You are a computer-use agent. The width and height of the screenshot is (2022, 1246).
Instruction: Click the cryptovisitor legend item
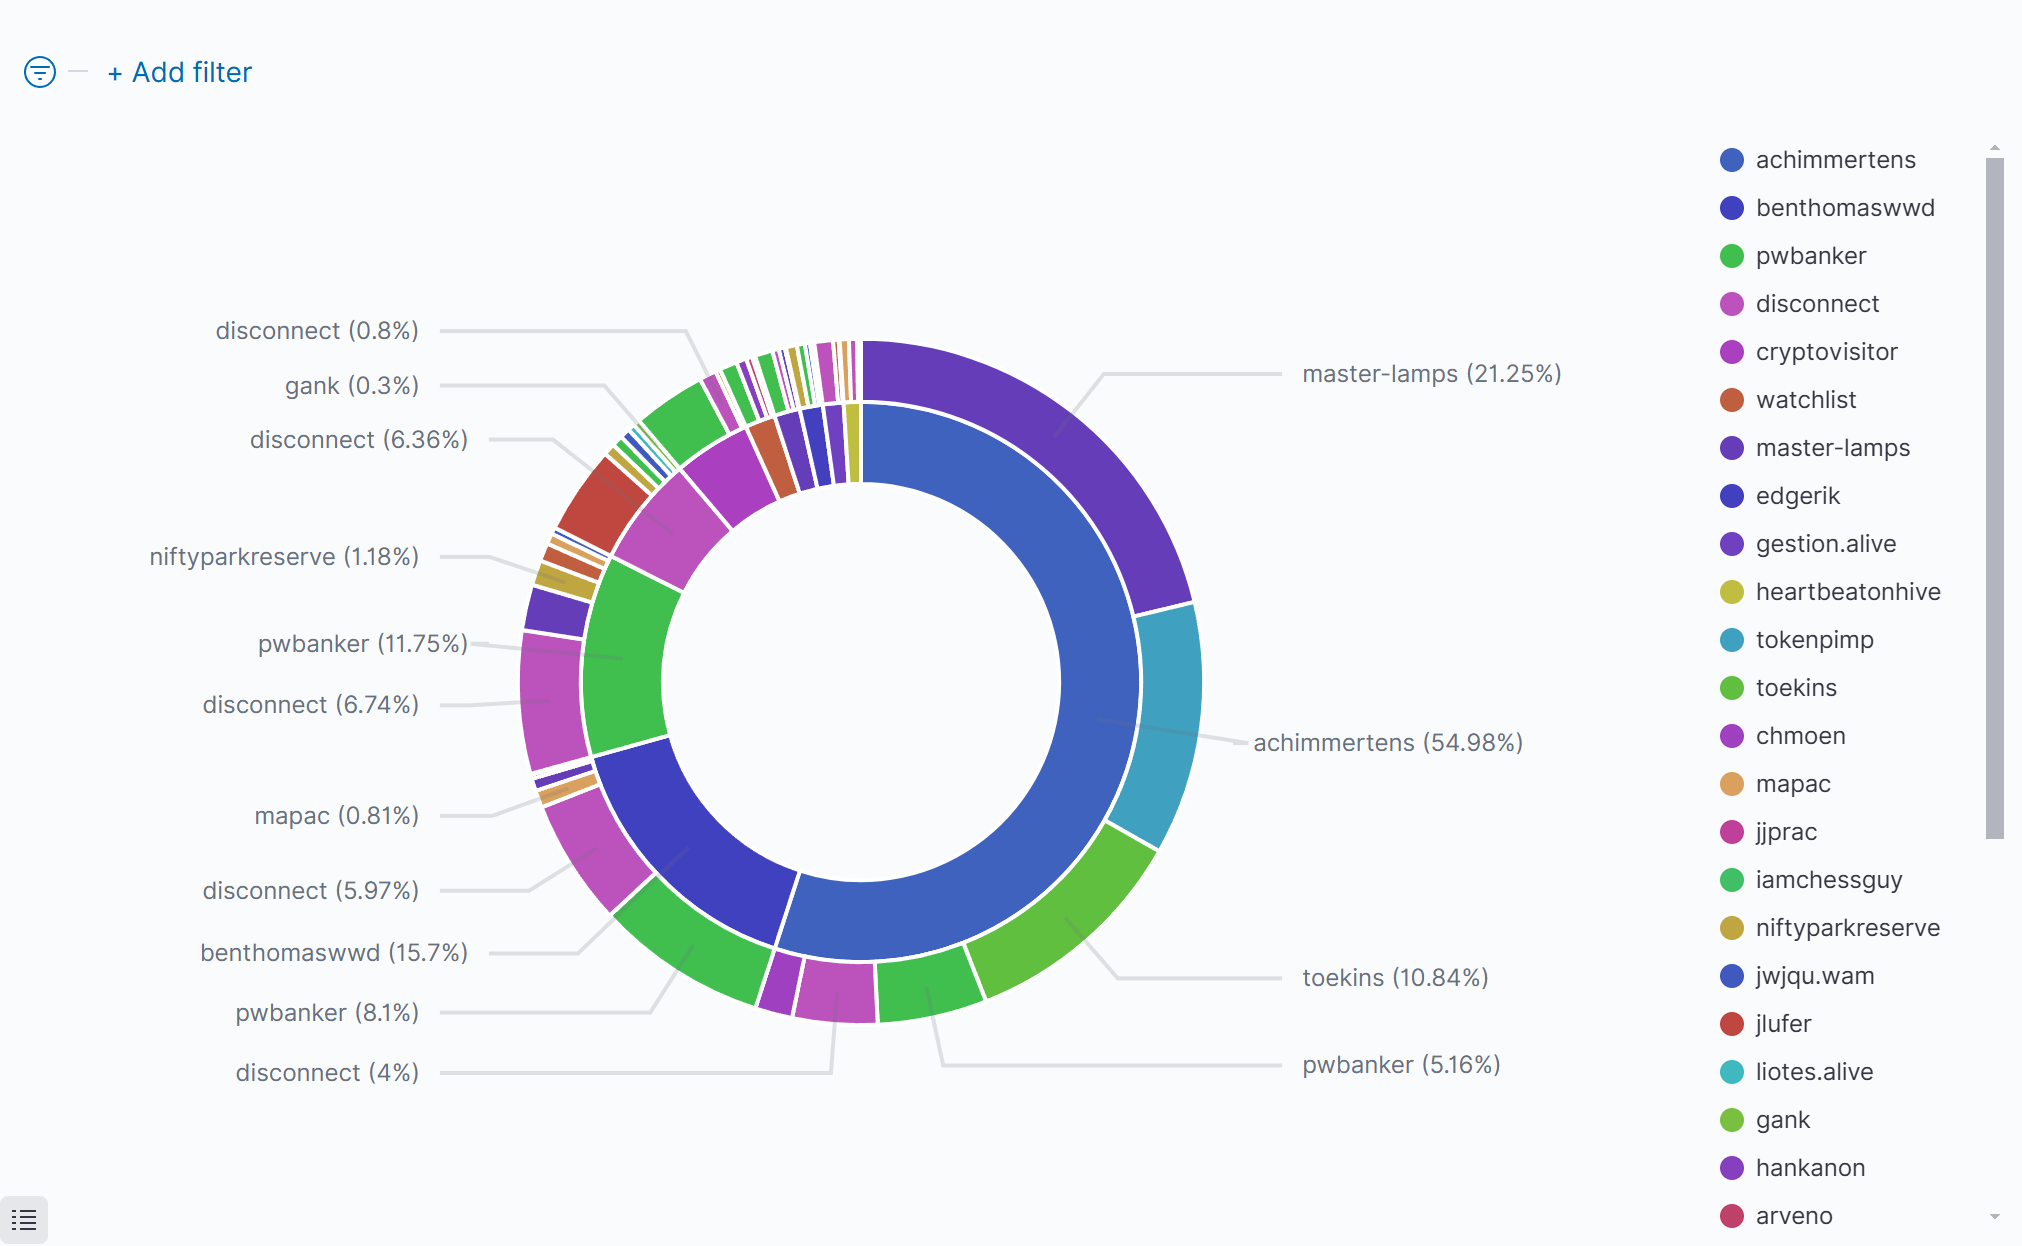(1826, 352)
